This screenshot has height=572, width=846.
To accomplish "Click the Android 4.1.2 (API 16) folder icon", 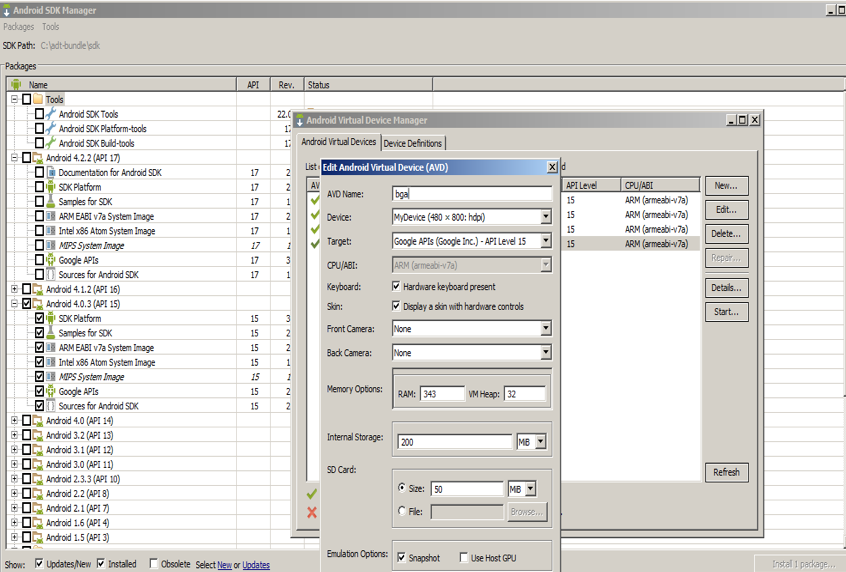I will (x=38, y=289).
